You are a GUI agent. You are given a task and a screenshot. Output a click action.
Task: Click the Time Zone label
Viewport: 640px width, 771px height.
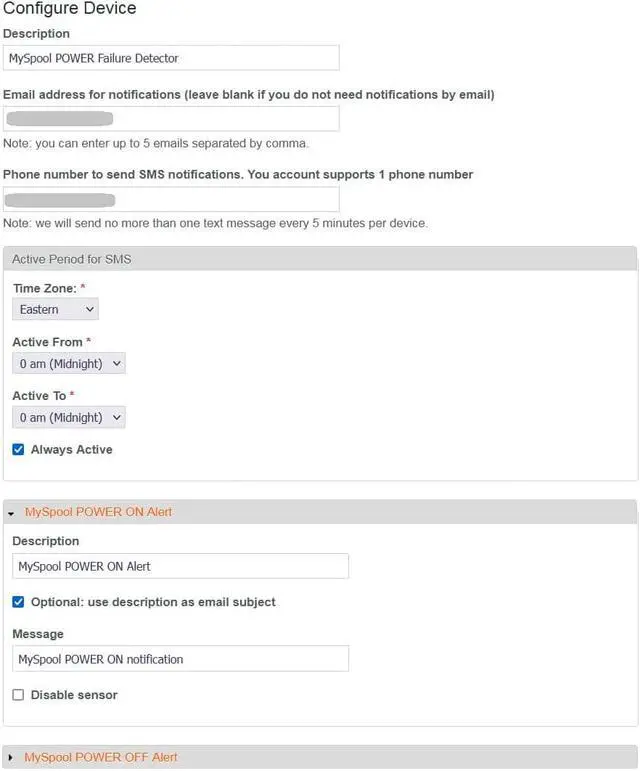(x=45, y=288)
